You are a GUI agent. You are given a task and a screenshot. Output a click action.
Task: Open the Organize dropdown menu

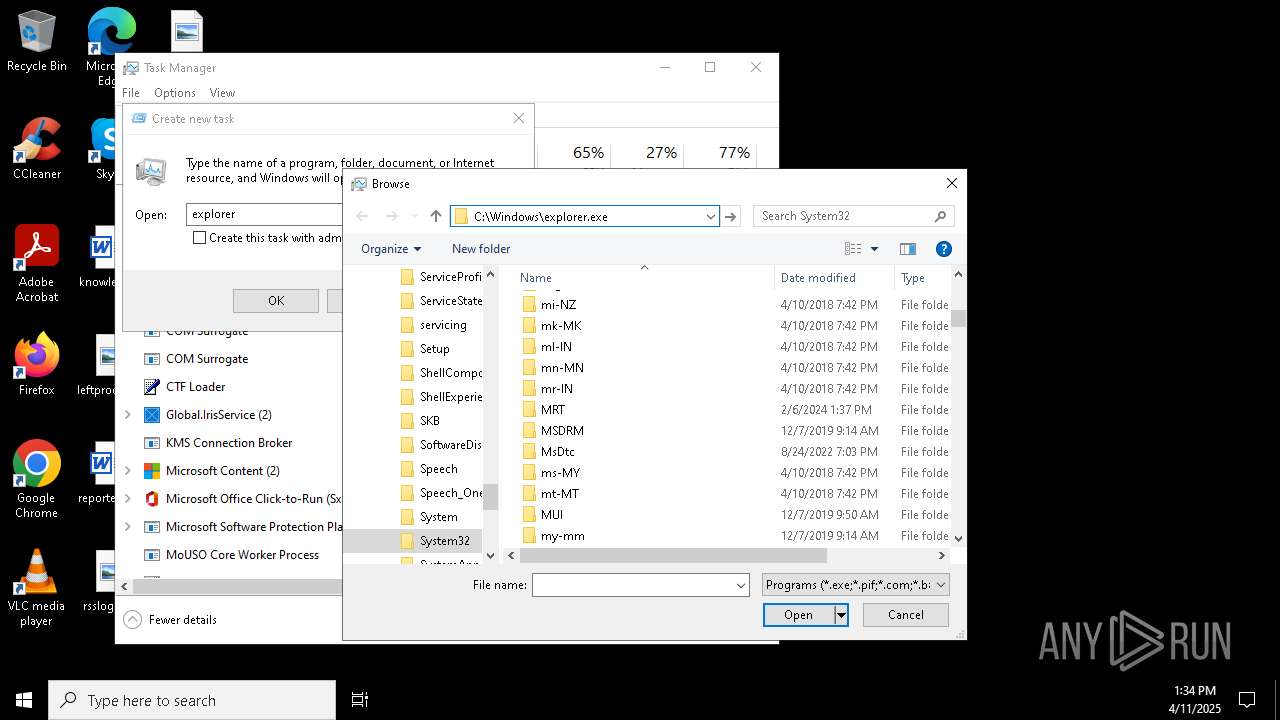click(x=391, y=249)
